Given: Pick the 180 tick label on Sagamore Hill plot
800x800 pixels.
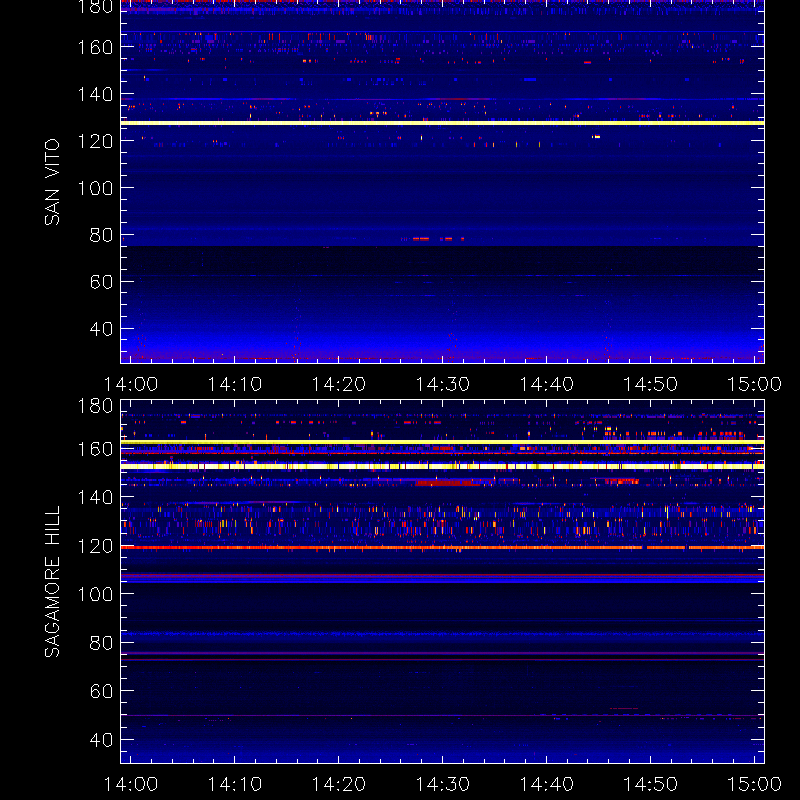Looking at the screenshot, I should [x=95, y=406].
